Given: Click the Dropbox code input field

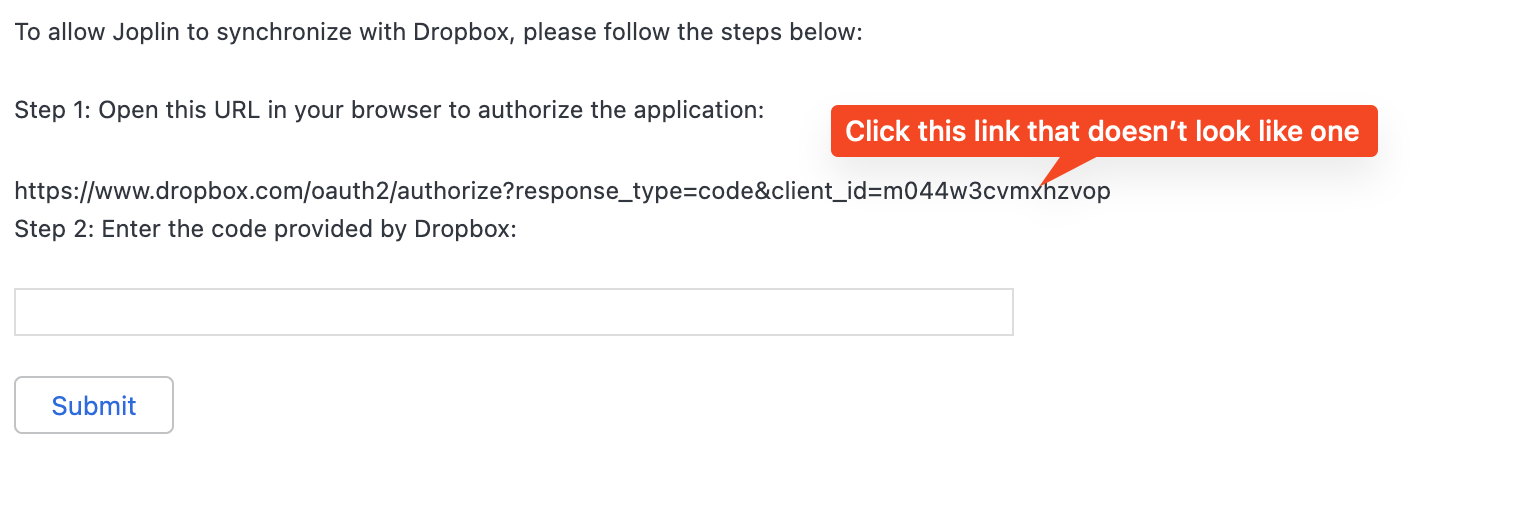Looking at the screenshot, I should click(x=513, y=312).
